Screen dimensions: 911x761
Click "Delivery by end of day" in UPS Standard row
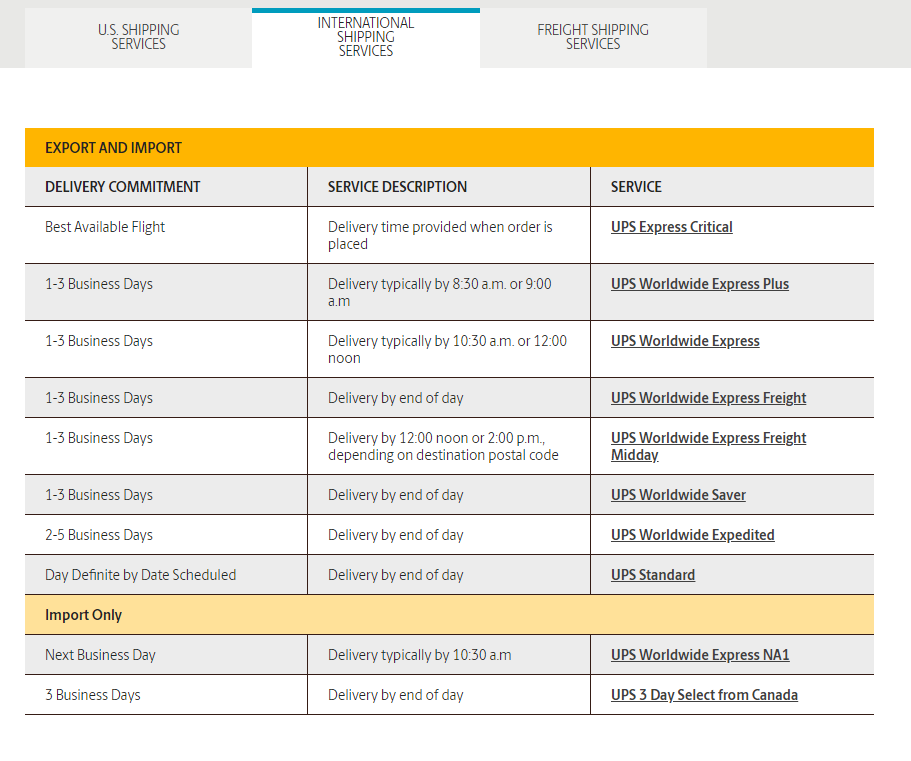point(396,575)
